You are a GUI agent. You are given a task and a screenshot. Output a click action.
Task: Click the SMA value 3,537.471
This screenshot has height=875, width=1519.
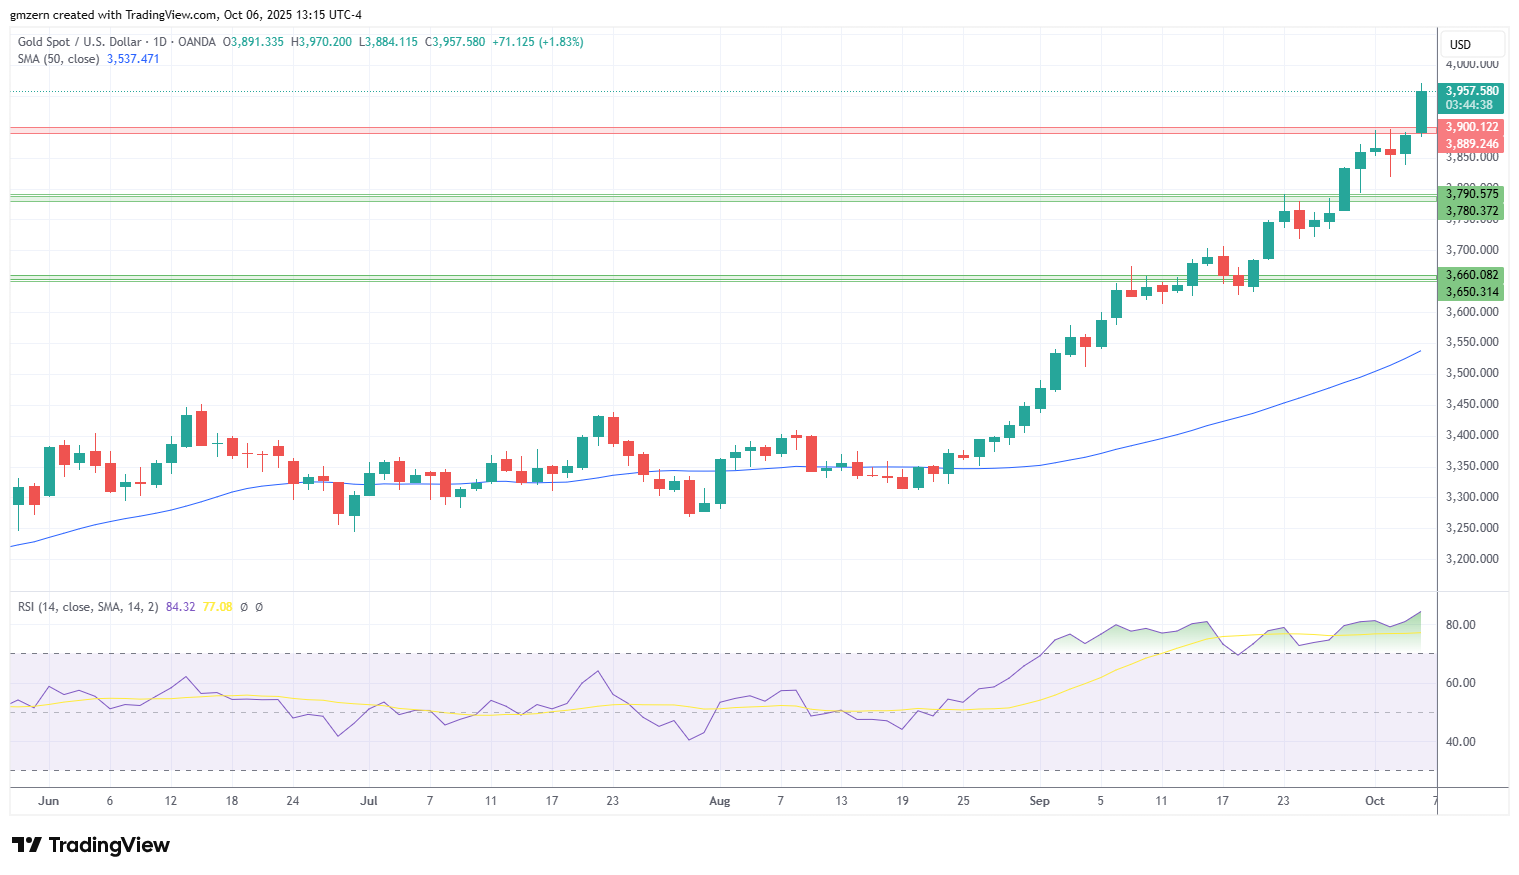point(133,59)
